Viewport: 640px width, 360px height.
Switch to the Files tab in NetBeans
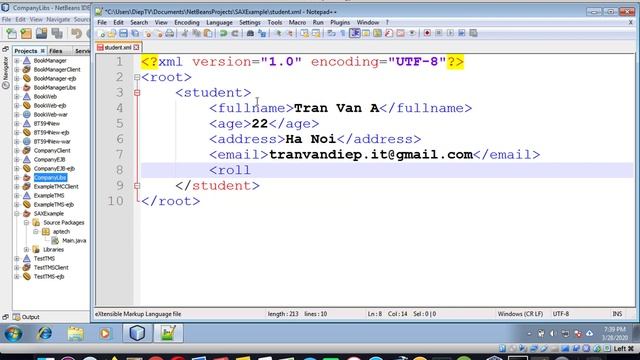click(x=56, y=51)
